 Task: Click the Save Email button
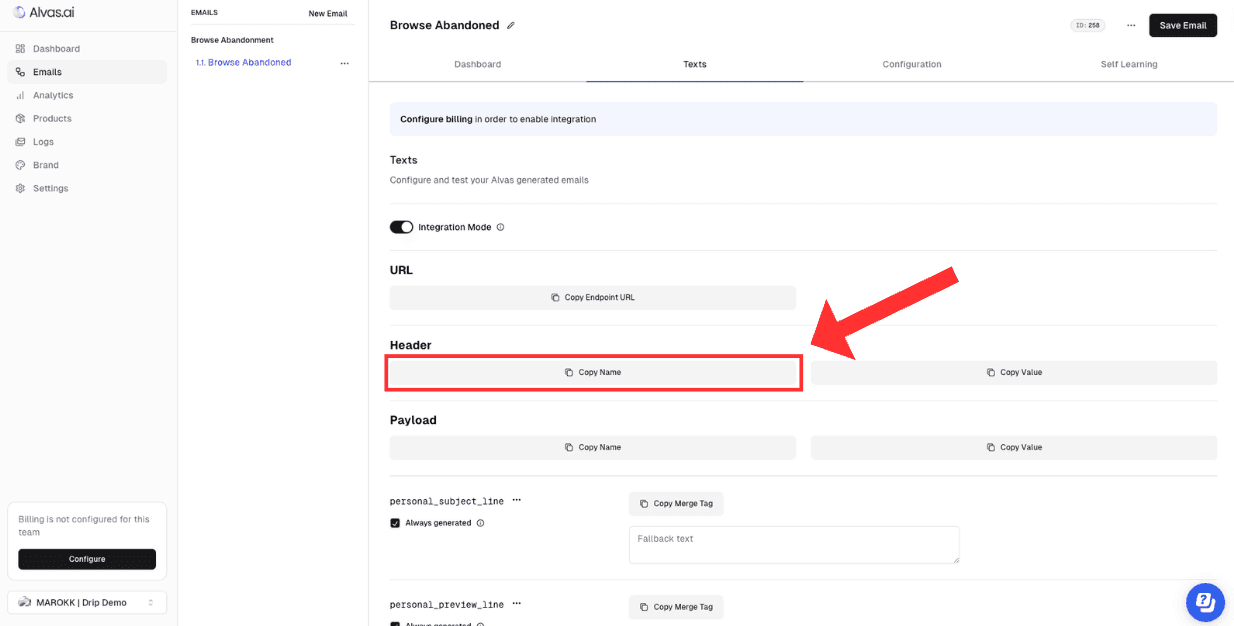coord(1183,25)
